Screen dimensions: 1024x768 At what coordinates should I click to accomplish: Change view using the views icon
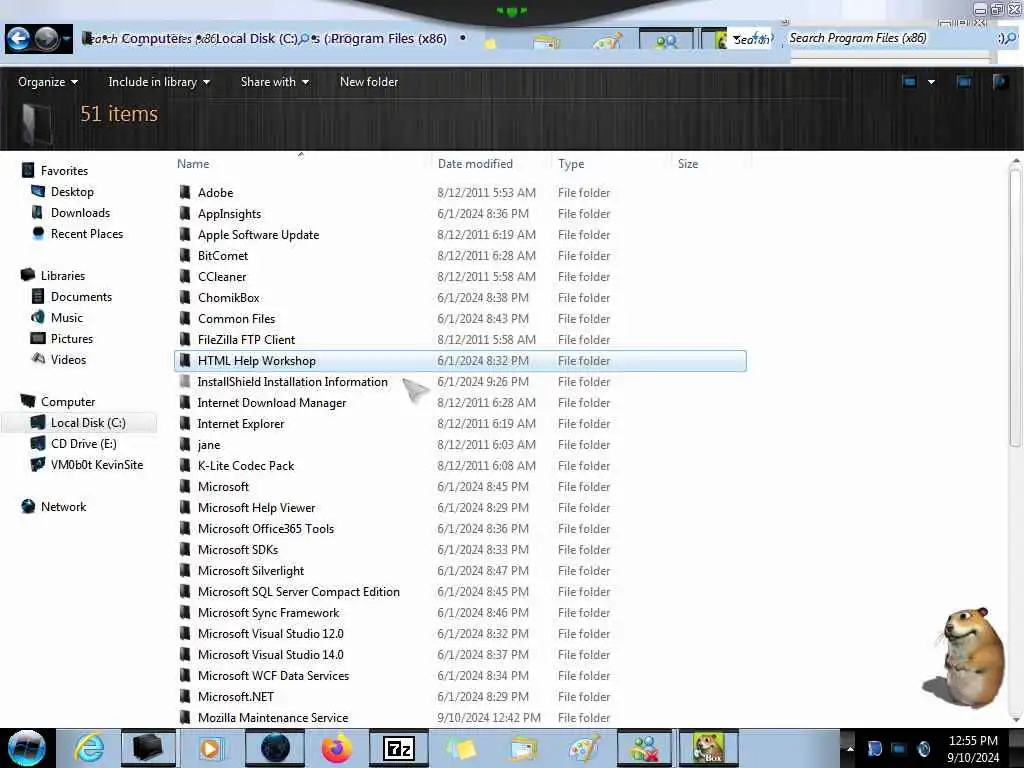point(909,82)
